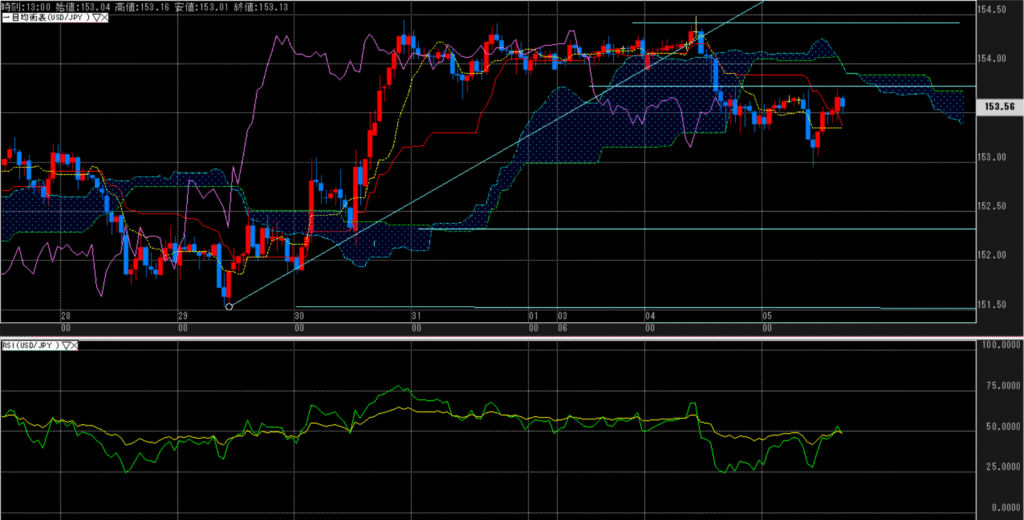Close the RSI indicator panel with X
Viewport: 1024px width, 520px height.
(76, 345)
